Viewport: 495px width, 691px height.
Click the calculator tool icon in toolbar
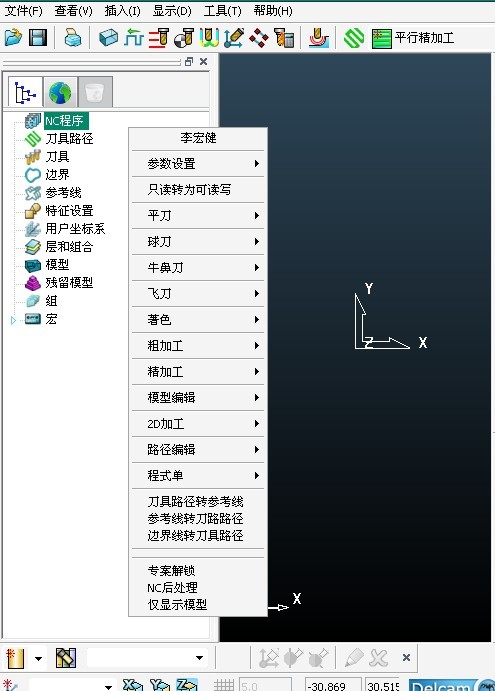284,37
